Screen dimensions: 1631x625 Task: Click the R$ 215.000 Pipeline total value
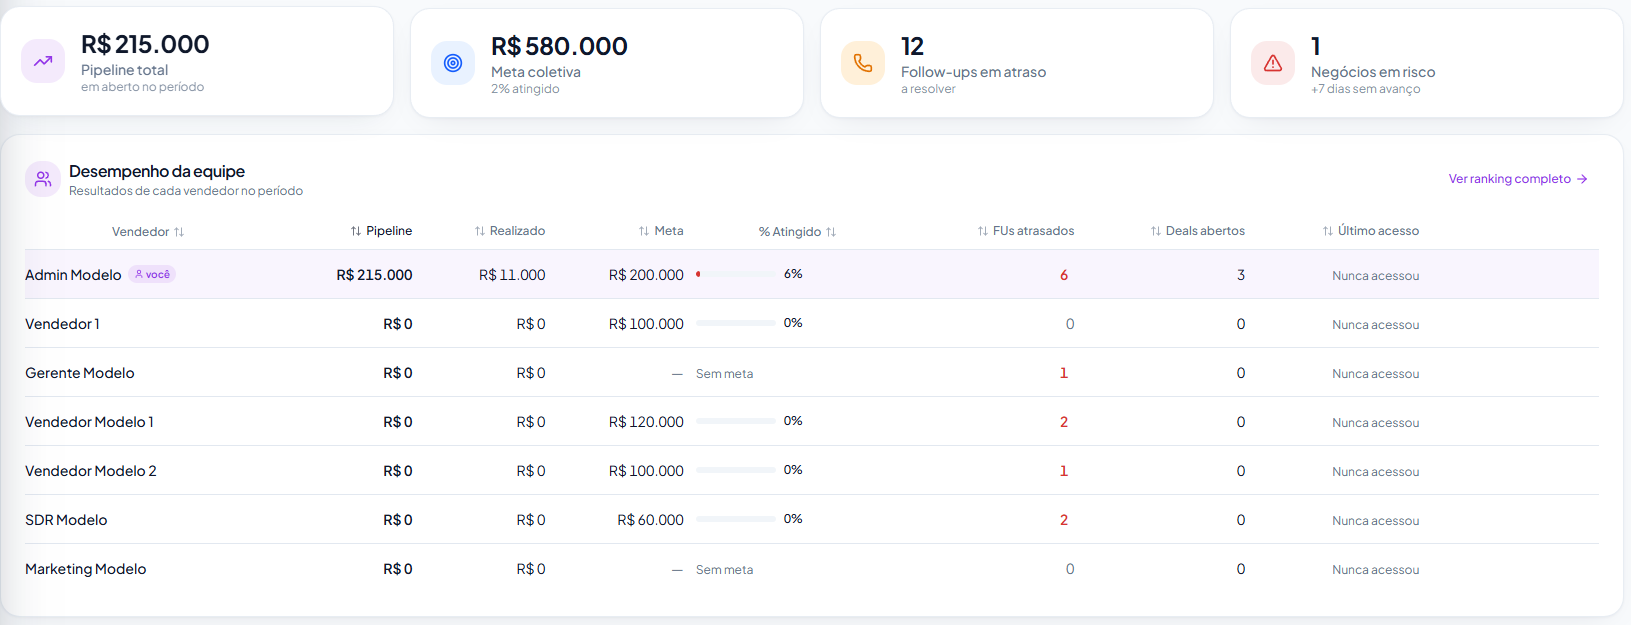[x=145, y=44]
